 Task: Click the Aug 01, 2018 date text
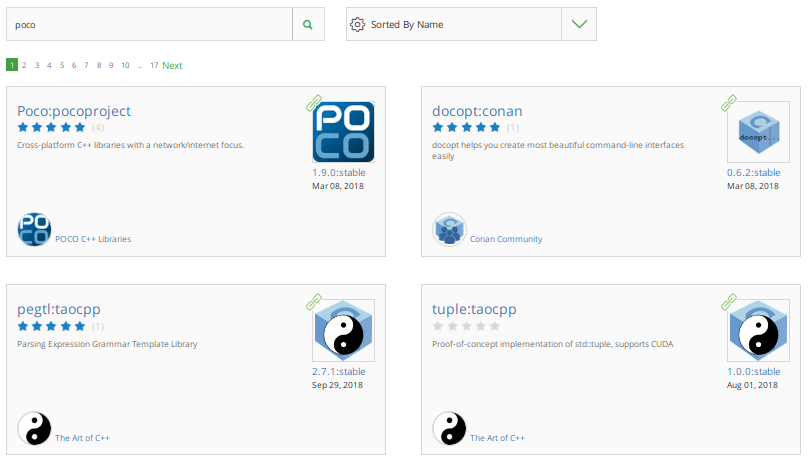tap(752, 385)
